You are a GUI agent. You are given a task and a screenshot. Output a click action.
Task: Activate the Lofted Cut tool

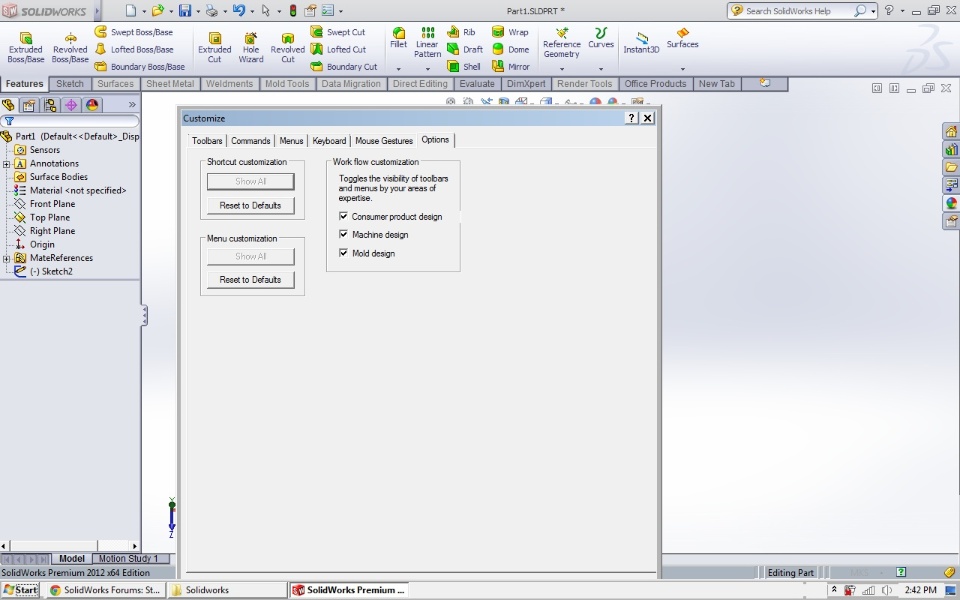click(x=338, y=49)
